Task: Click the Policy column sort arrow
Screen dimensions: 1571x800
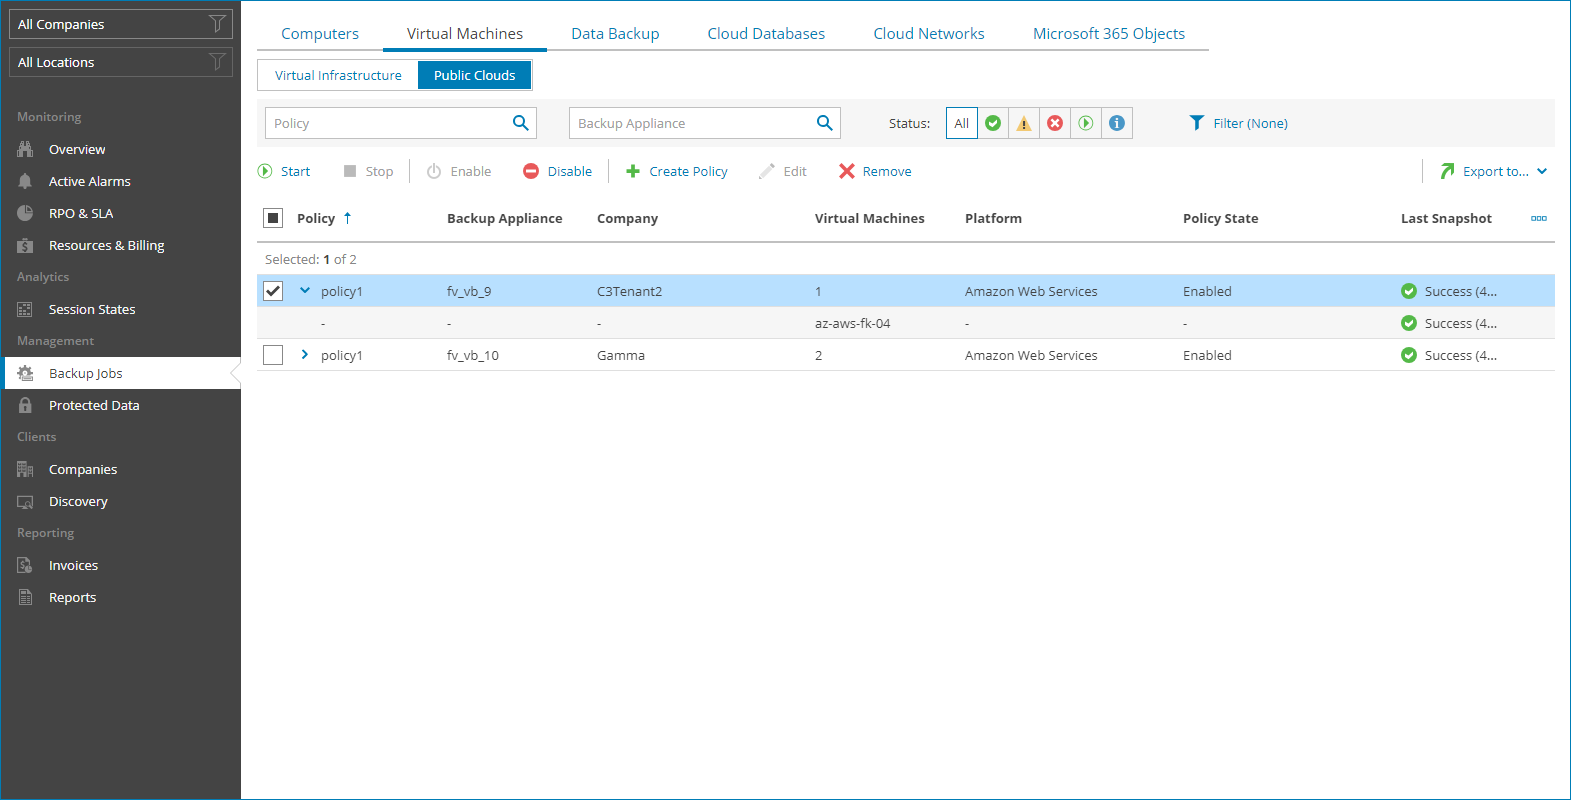Action: (347, 218)
